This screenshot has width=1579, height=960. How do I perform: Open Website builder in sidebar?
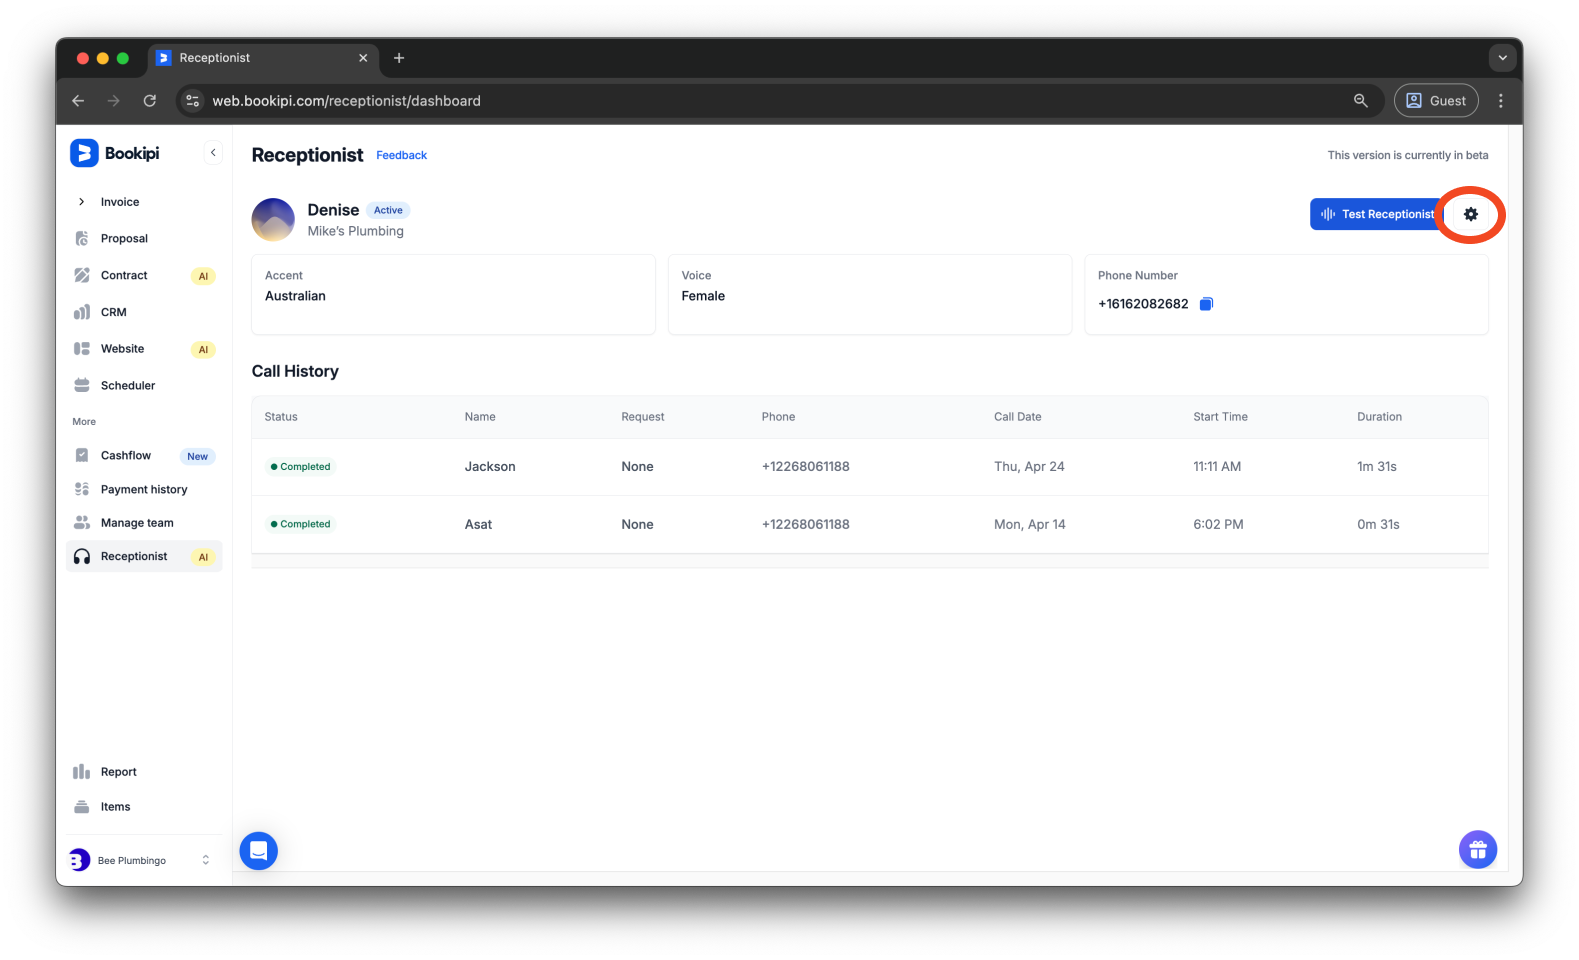pos(122,349)
